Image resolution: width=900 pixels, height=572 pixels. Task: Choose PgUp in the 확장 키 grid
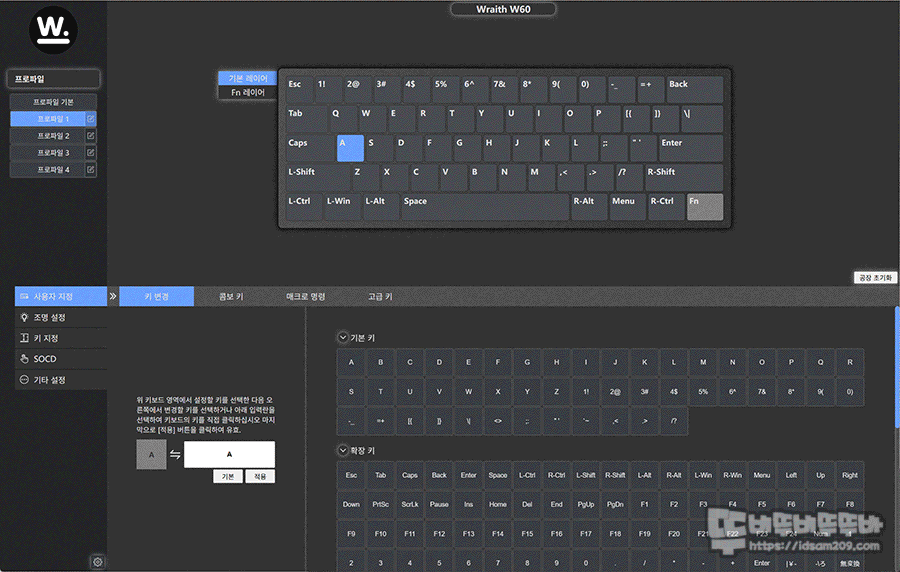586,505
